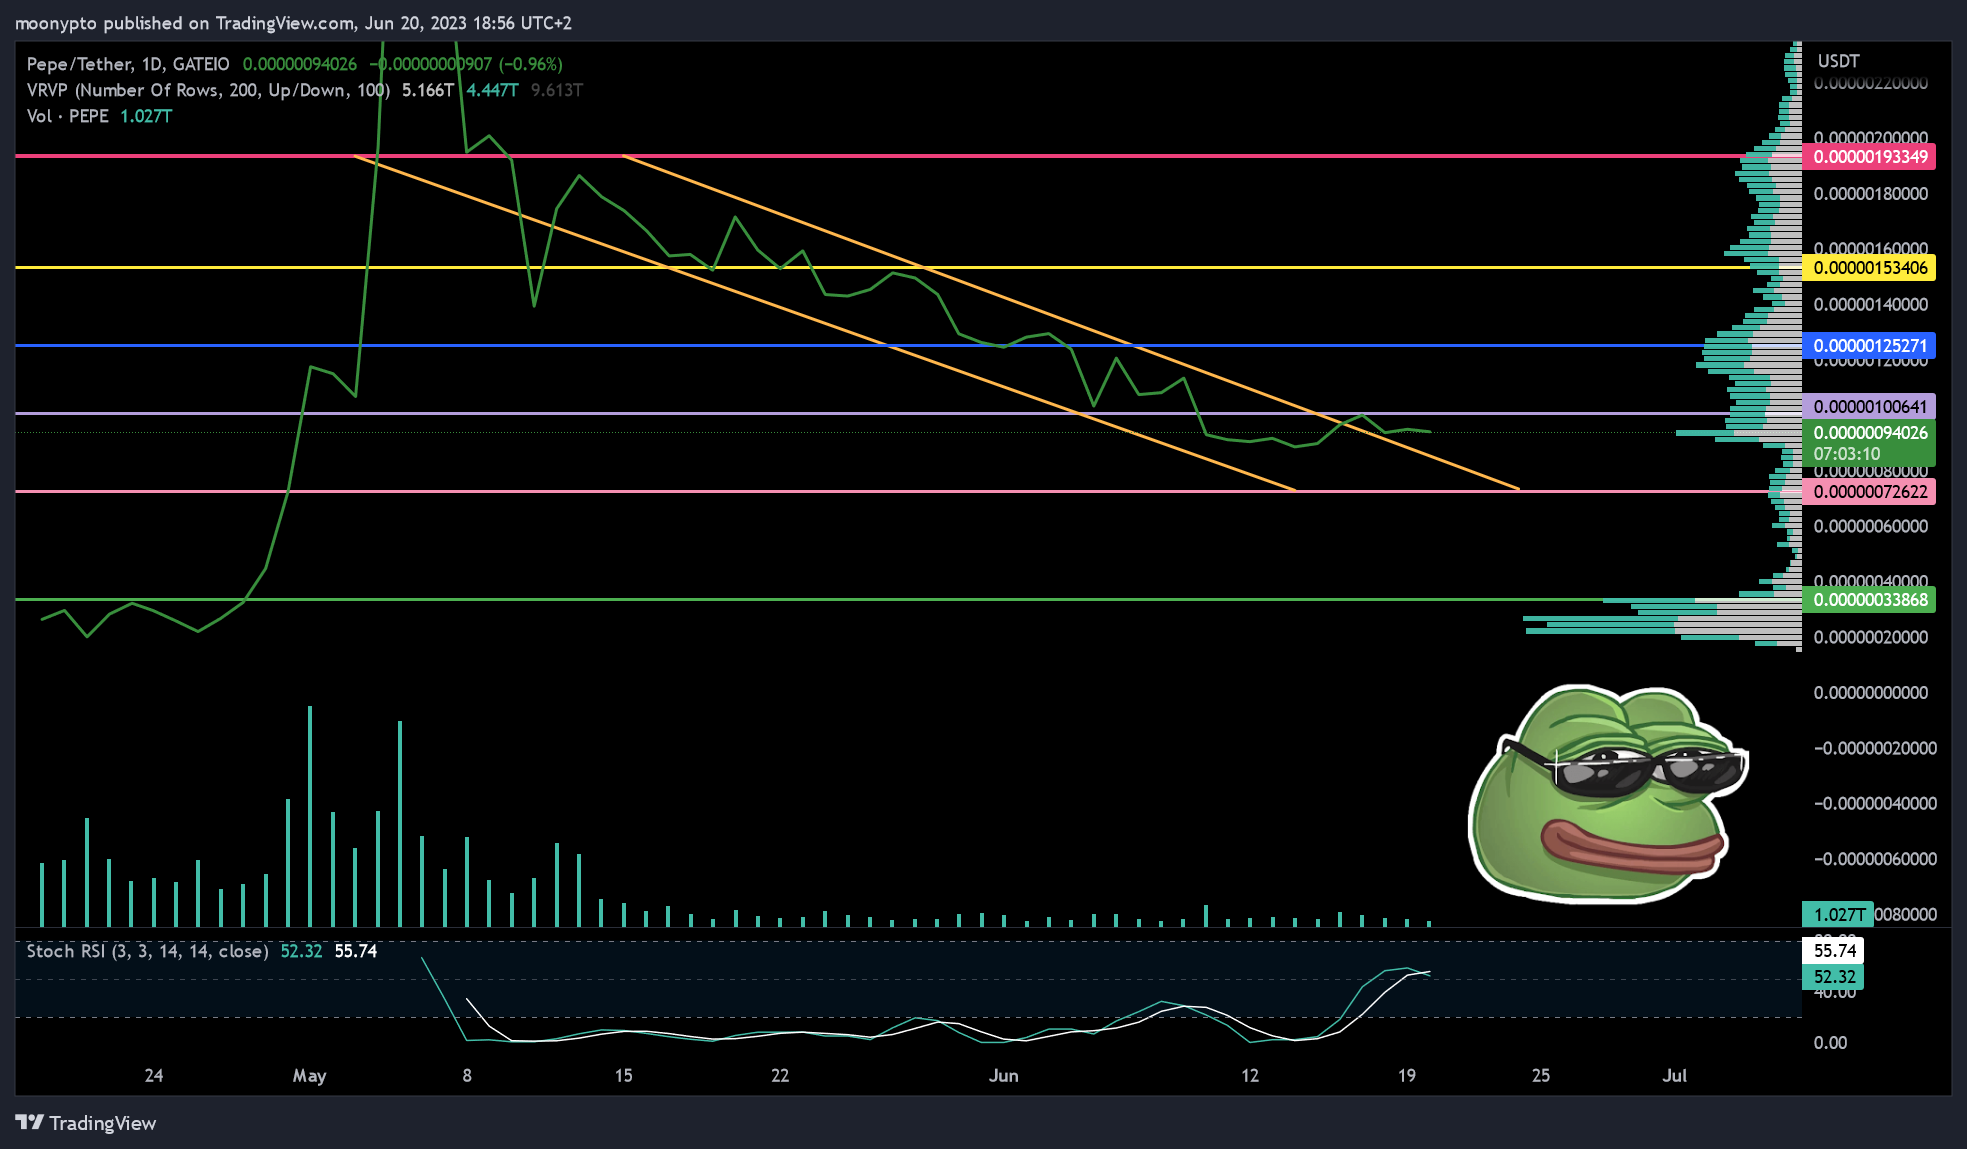The height and width of the screenshot is (1149, 1967).
Task: Click the 1.027T value in Vol legend
Action: pyautogui.click(x=146, y=116)
